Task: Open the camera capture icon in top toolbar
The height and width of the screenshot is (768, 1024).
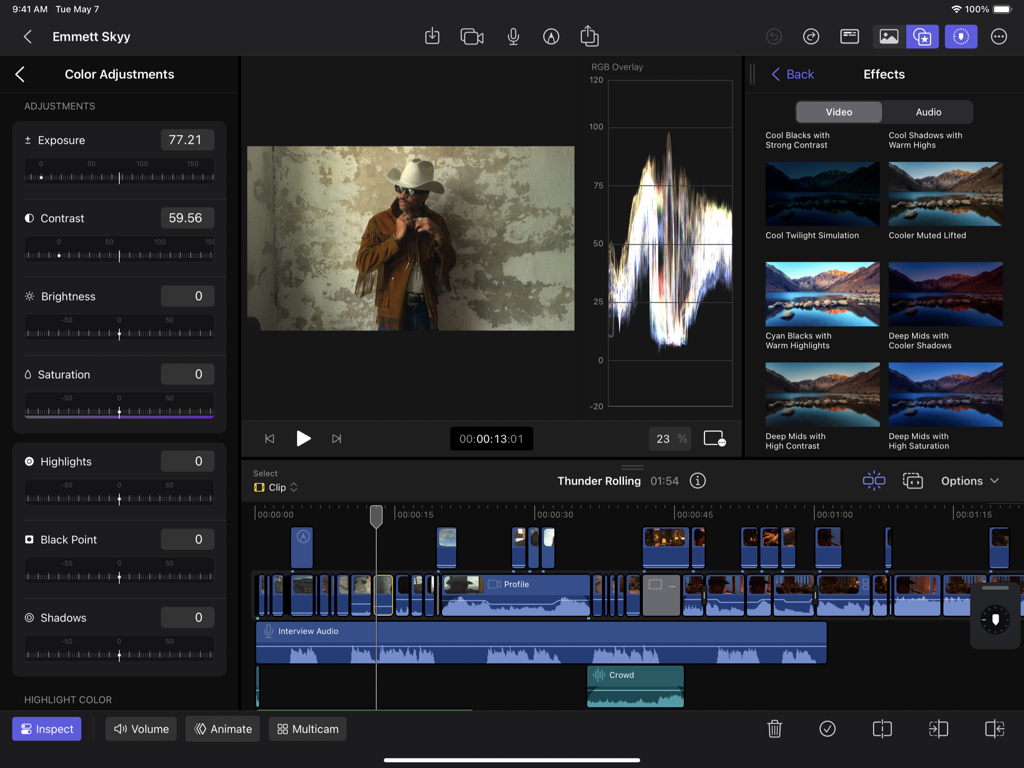Action: pos(472,36)
